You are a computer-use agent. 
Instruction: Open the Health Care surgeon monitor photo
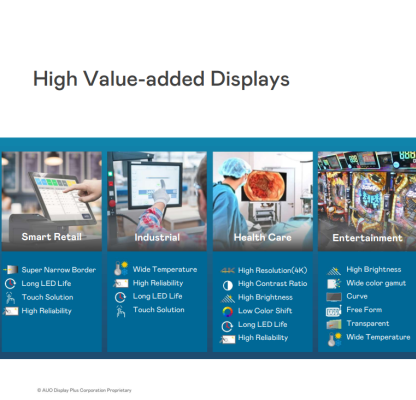(263, 201)
